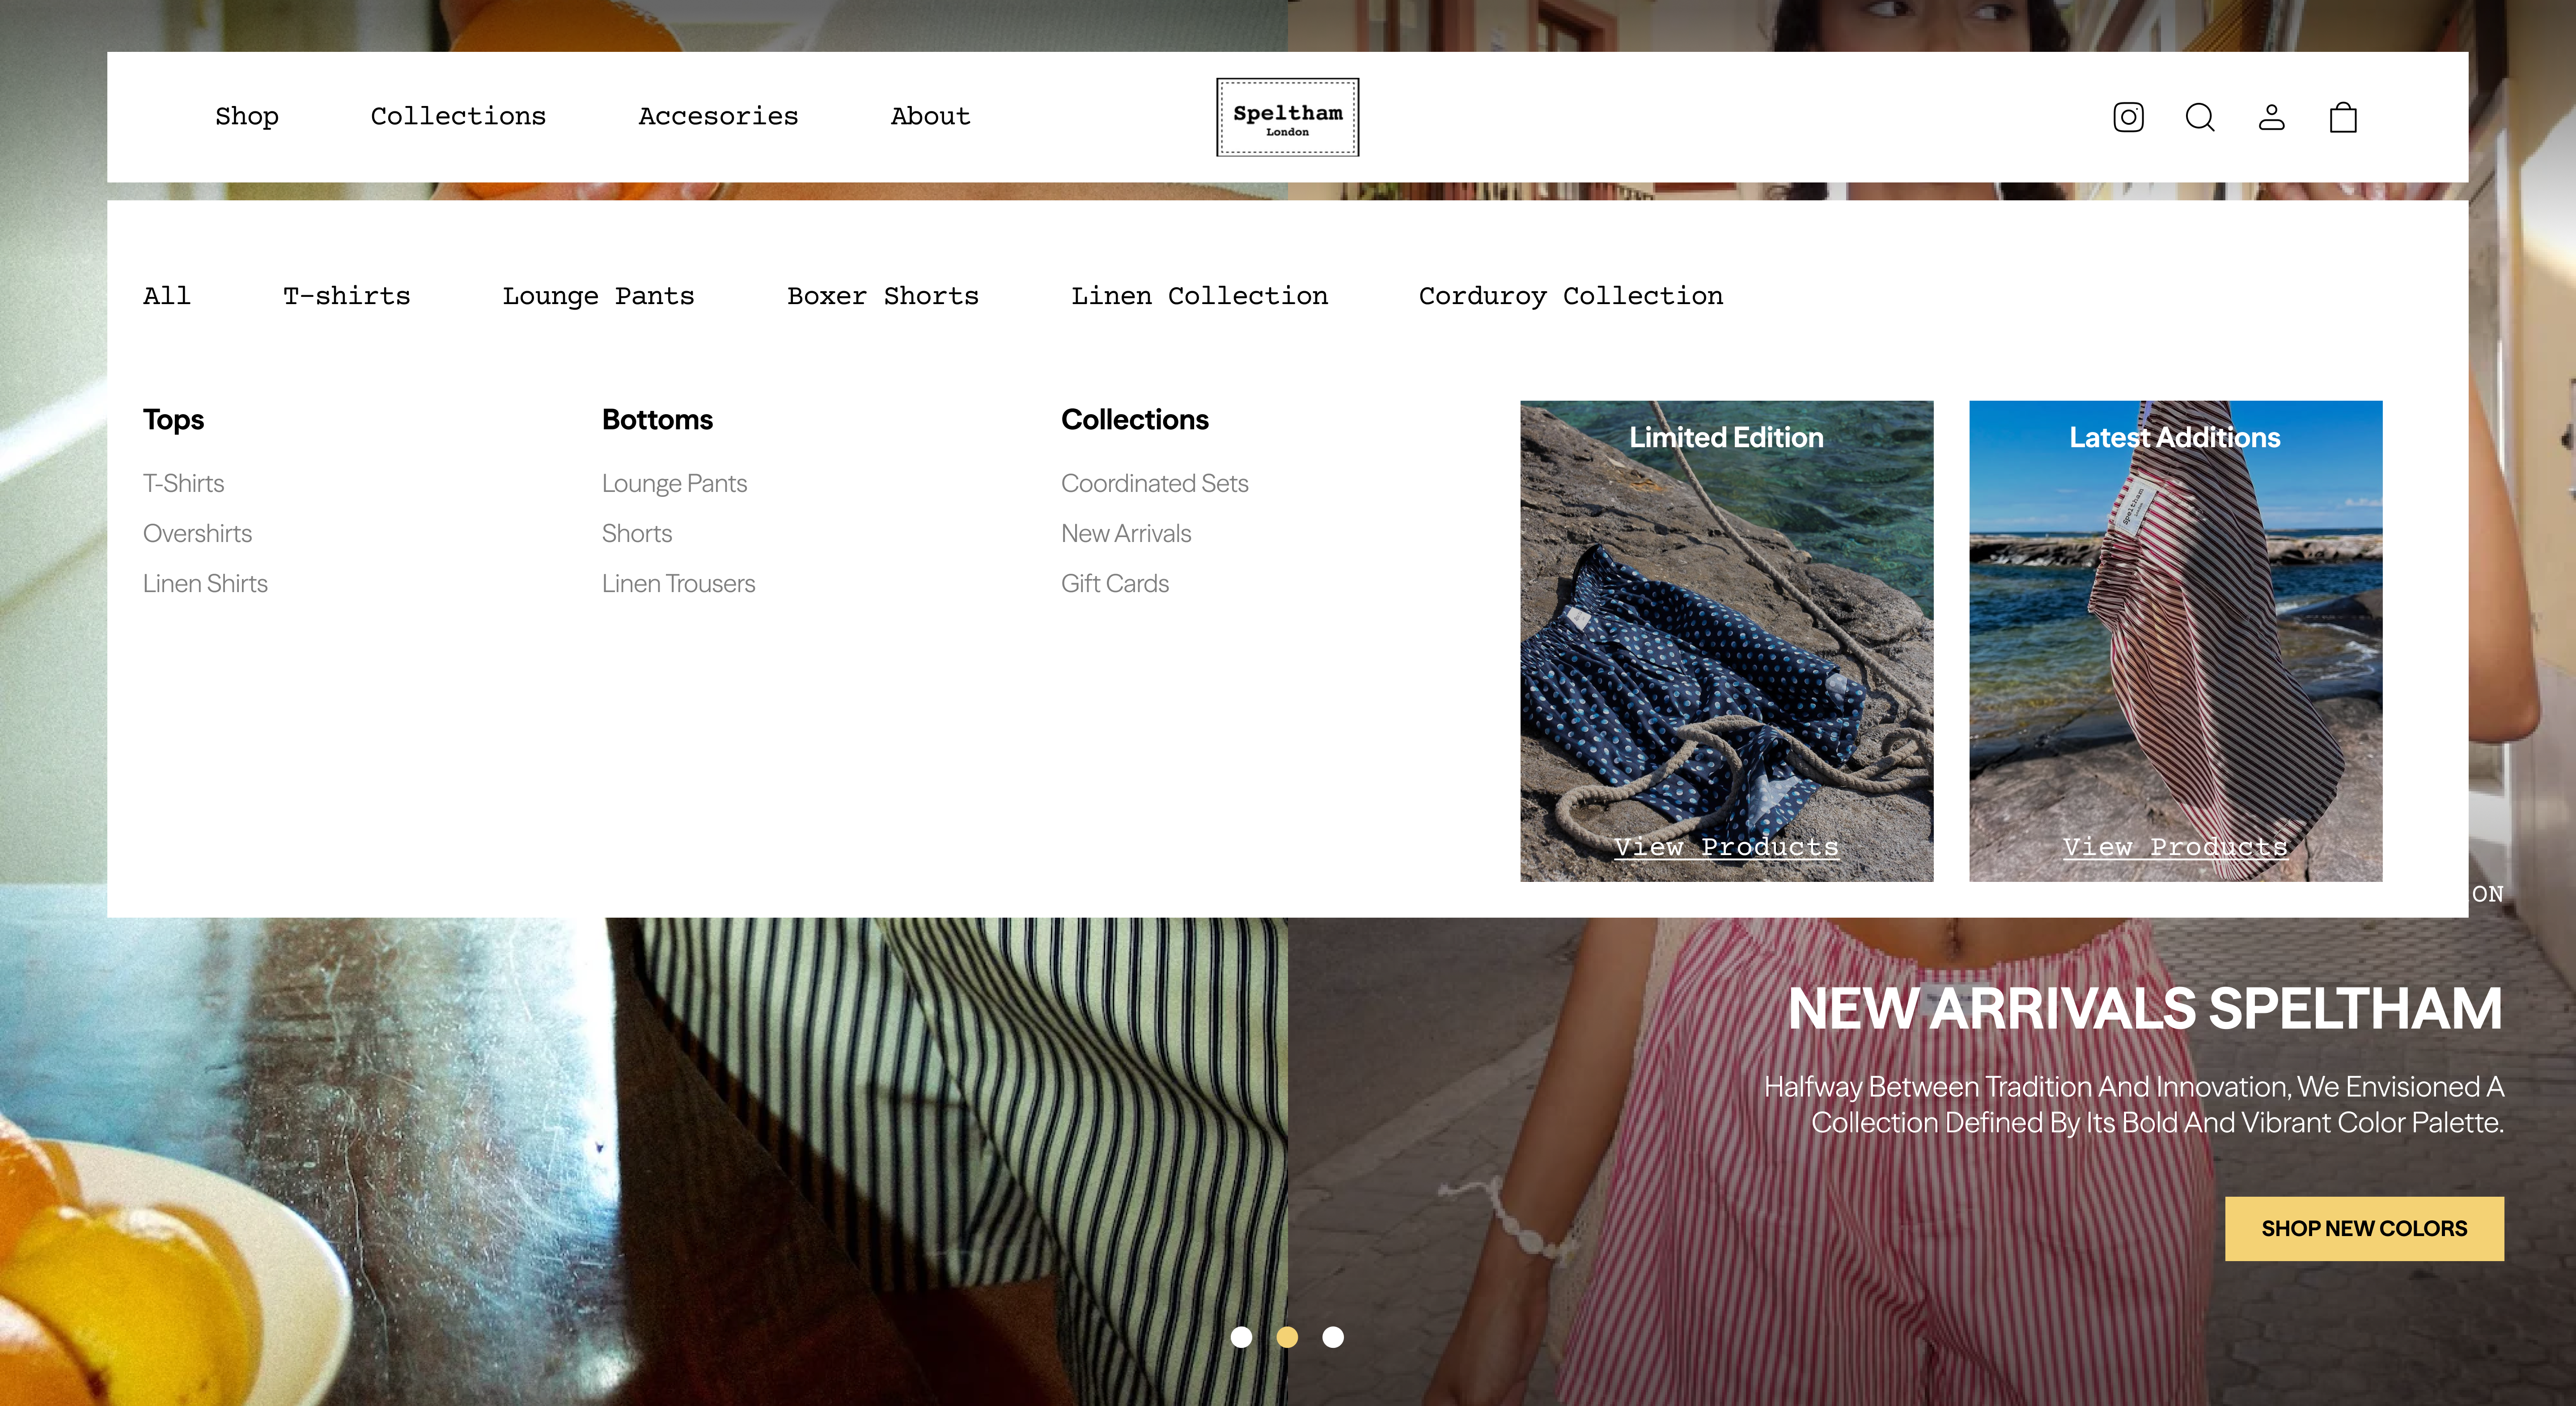Select the second carousel dot

[1287, 1337]
